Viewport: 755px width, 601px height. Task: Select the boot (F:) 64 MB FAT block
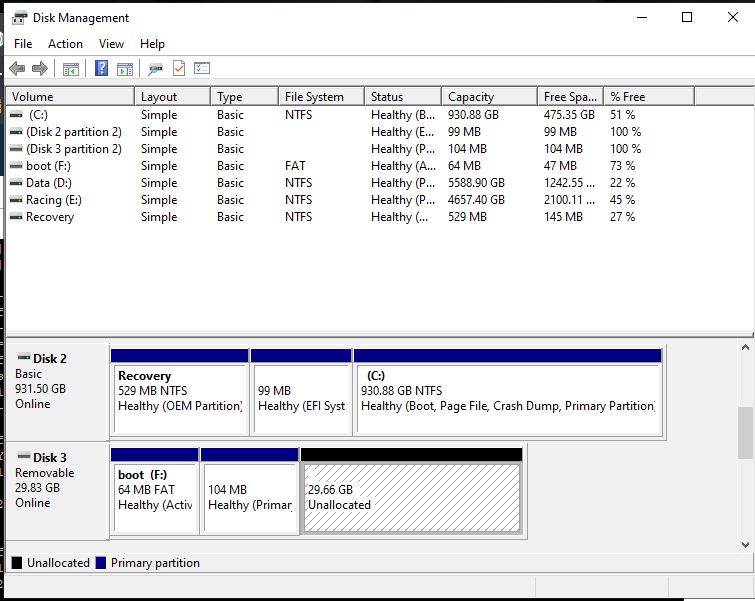pos(155,491)
